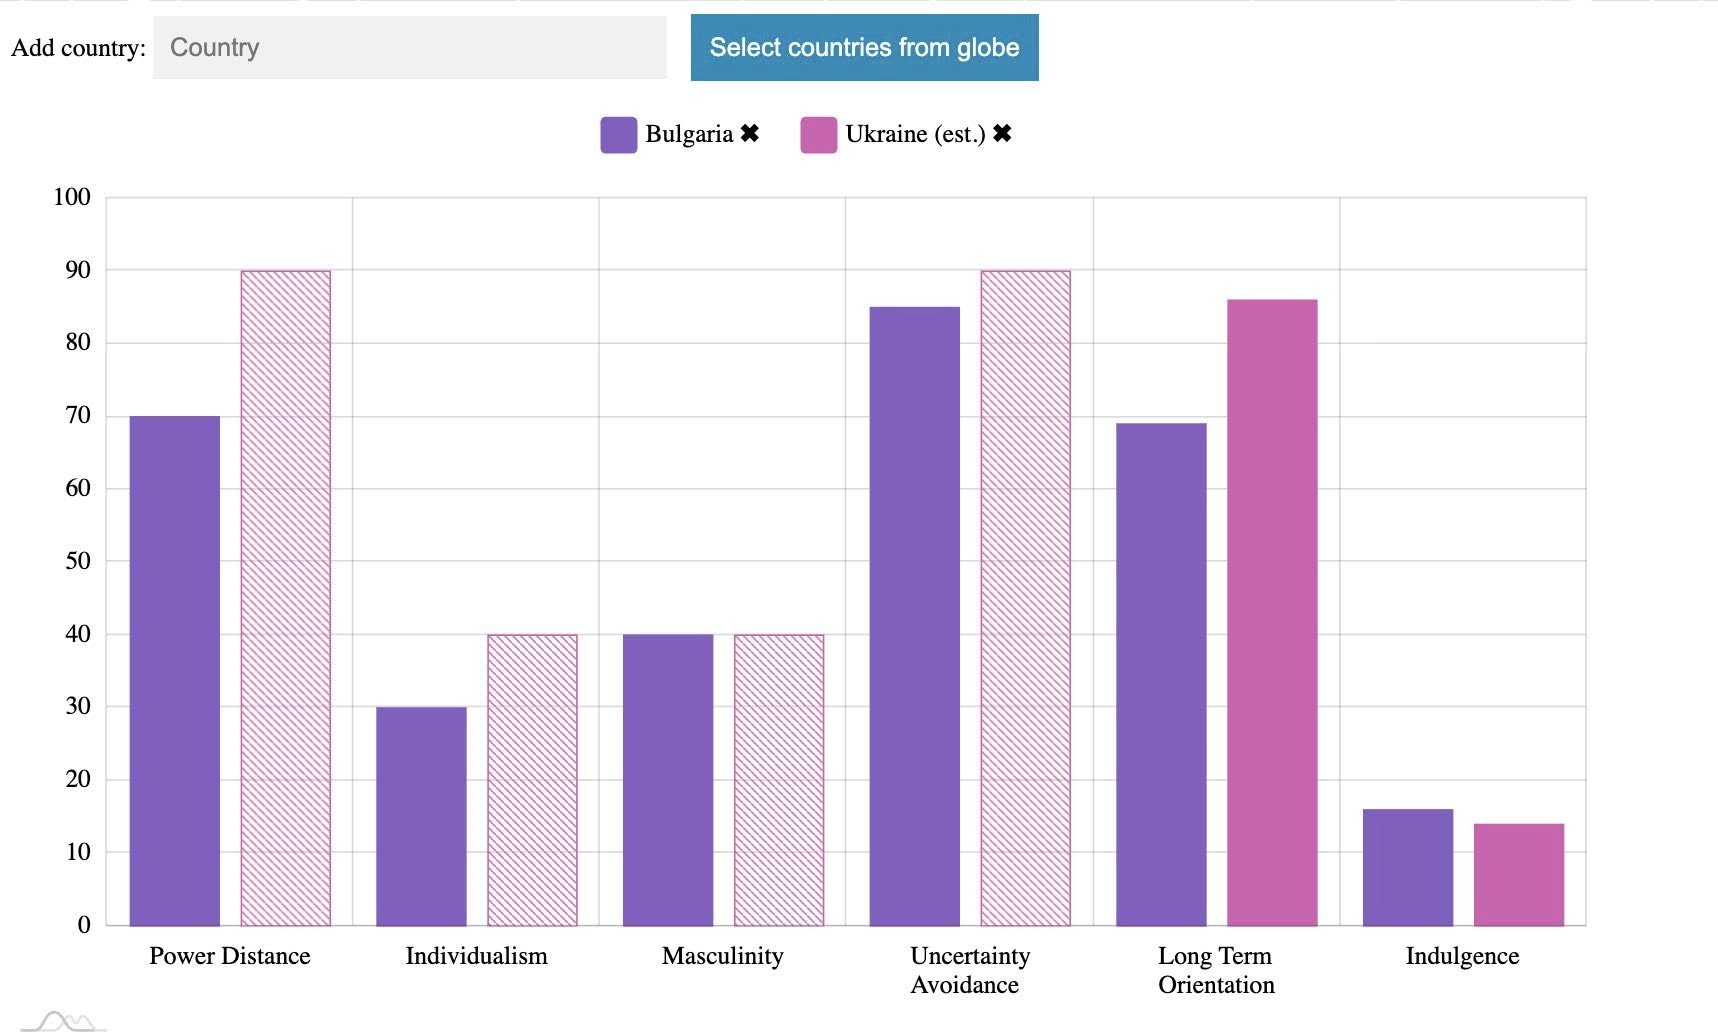Click Bulgaria's Power Distance bar
The image size is (1718, 1036).
tap(175, 670)
